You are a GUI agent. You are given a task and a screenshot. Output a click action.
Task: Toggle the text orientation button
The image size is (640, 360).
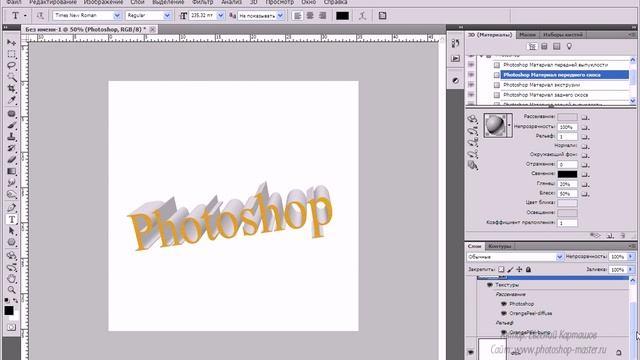click(40, 16)
